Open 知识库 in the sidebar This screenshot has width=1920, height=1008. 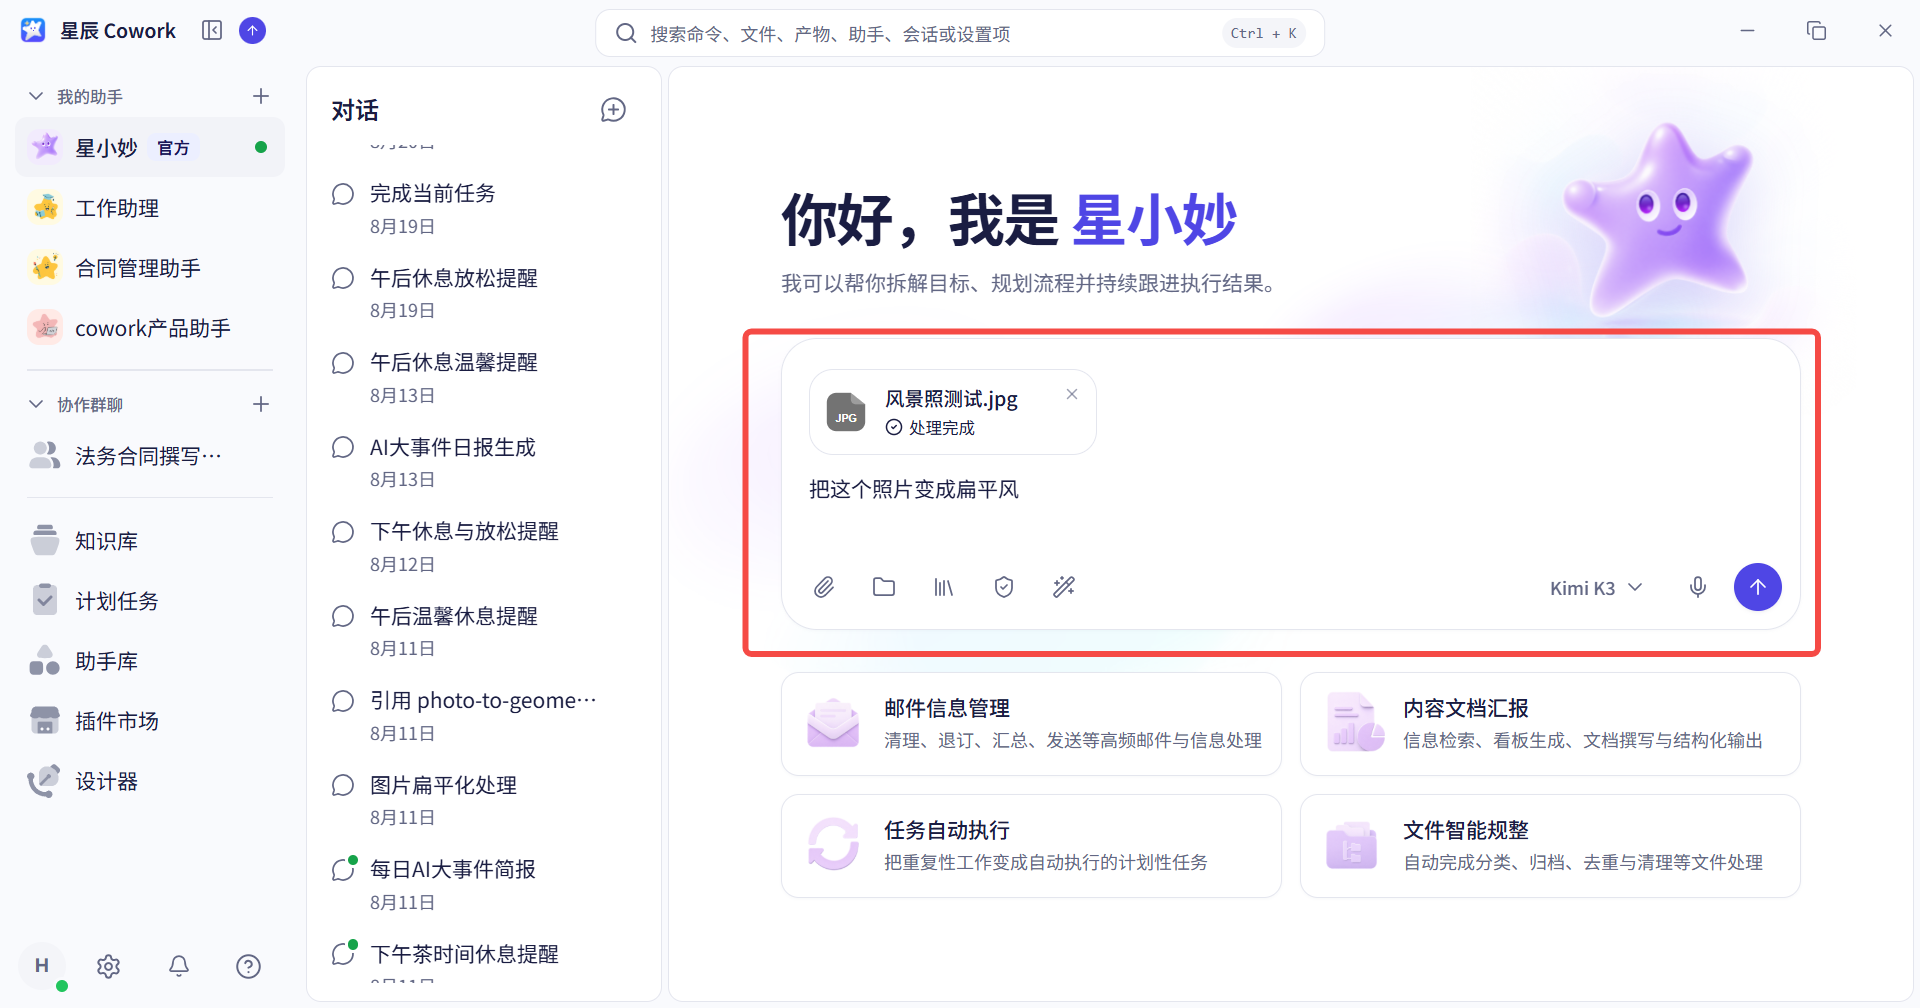click(x=150, y=541)
